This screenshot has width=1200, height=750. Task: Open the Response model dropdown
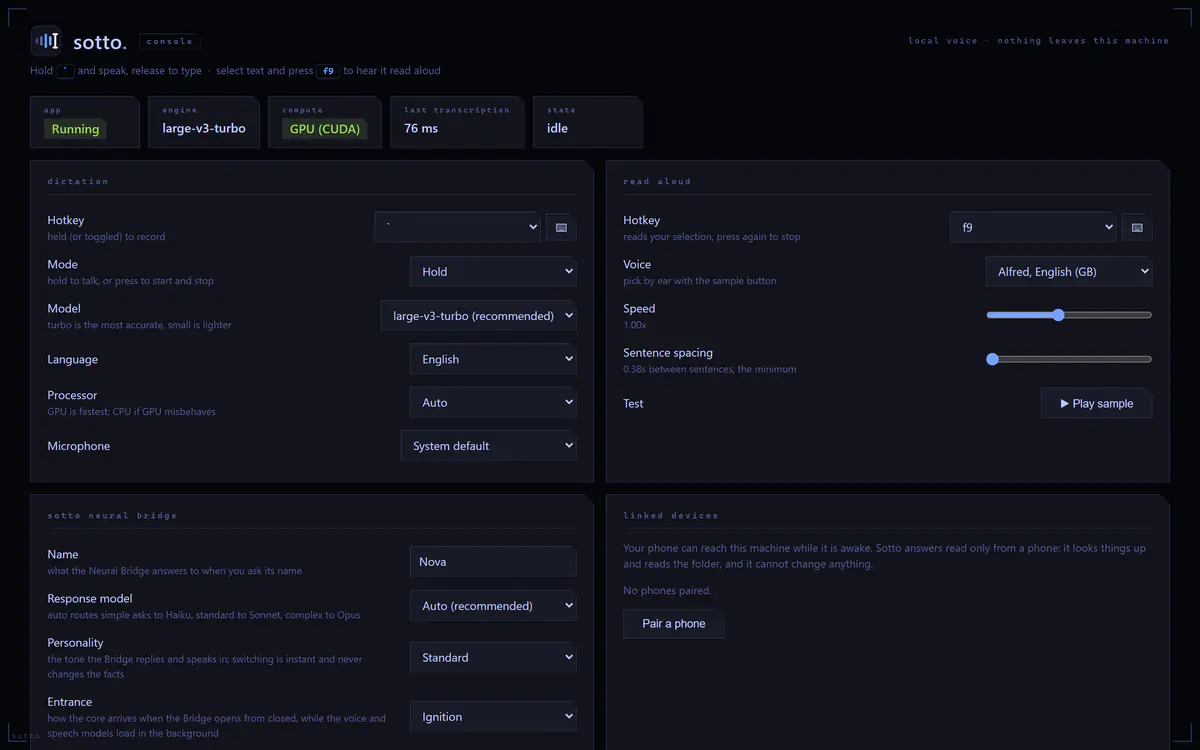(x=493, y=606)
